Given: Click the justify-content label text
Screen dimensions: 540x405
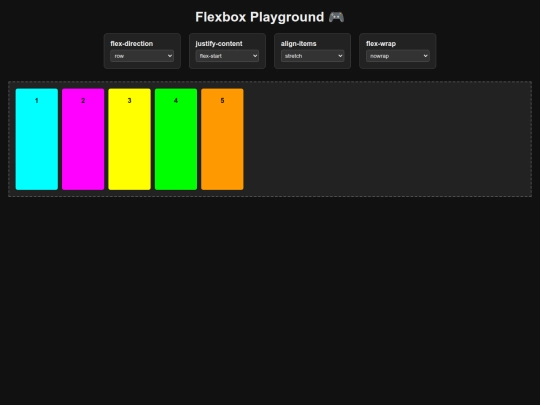Looking at the screenshot, I should coord(219,44).
